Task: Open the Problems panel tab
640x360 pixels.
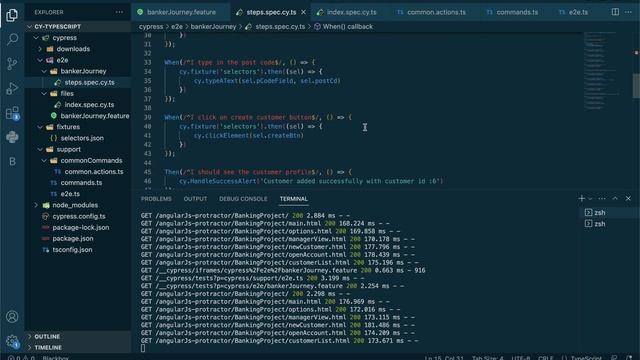Action: point(156,199)
